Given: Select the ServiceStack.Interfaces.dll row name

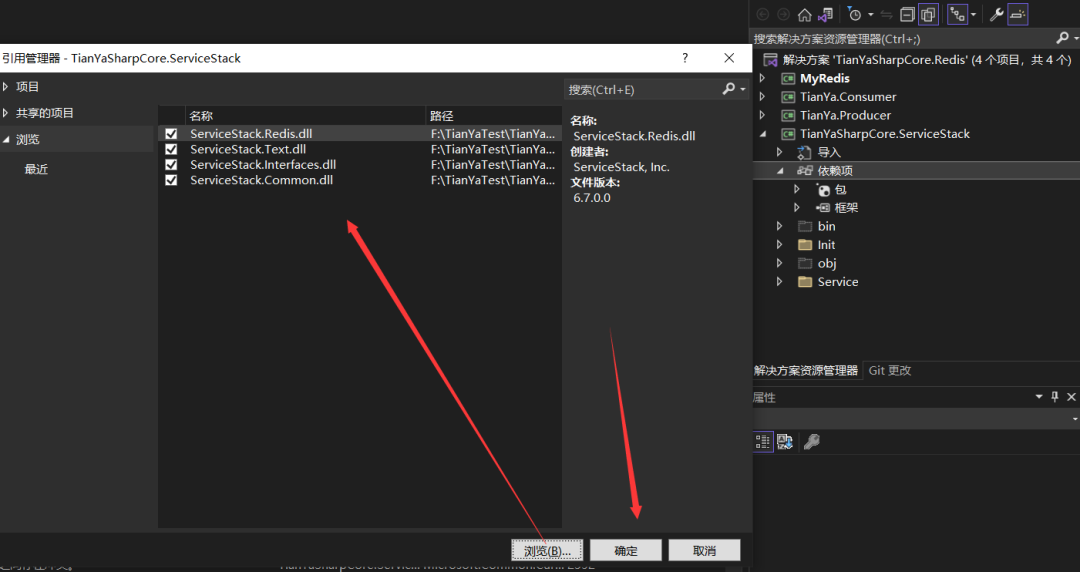Looking at the screenshot, I should click(x=263, y=165).
